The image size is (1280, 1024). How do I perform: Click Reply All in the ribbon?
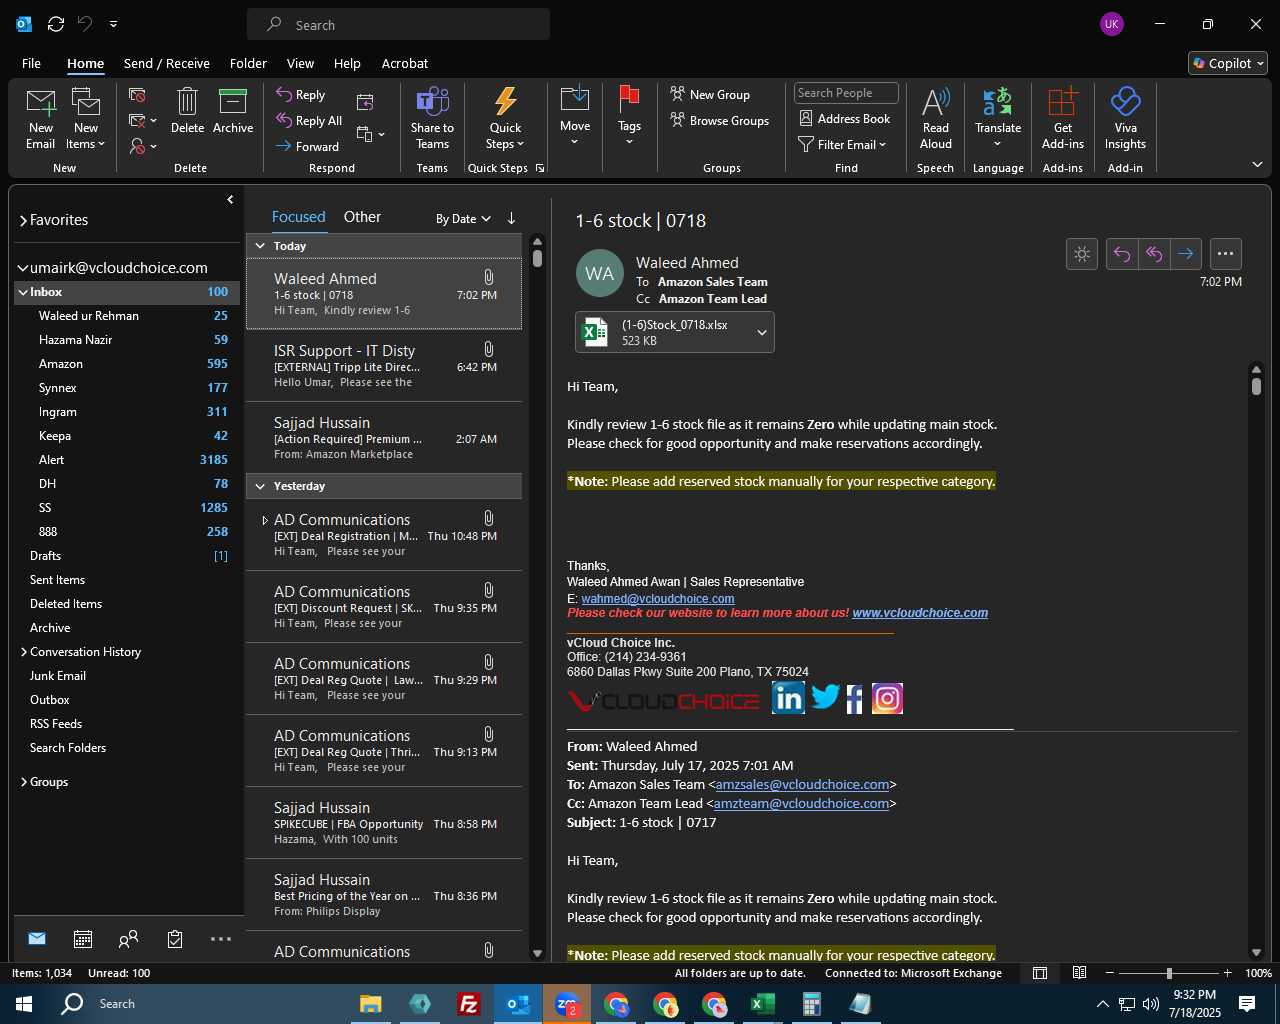pyautogui.click(x=310, y=121)
